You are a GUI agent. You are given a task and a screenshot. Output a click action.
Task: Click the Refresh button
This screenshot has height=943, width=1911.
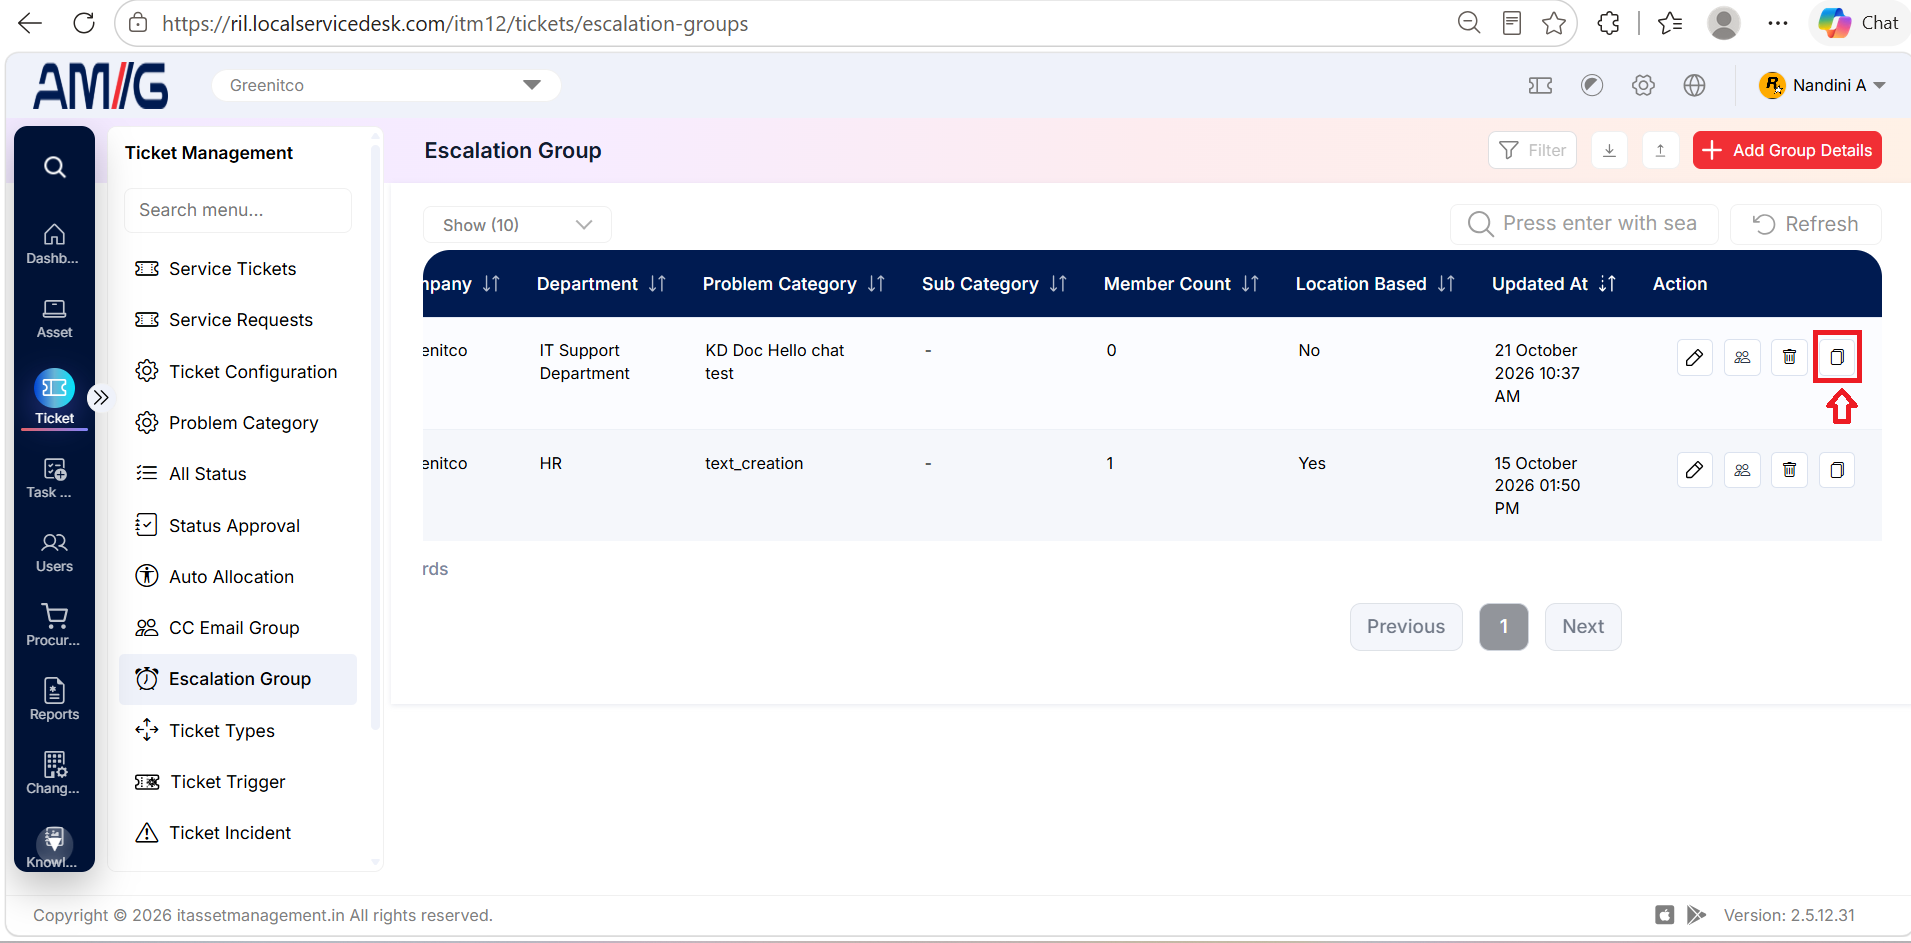(x=1805, y=224)
